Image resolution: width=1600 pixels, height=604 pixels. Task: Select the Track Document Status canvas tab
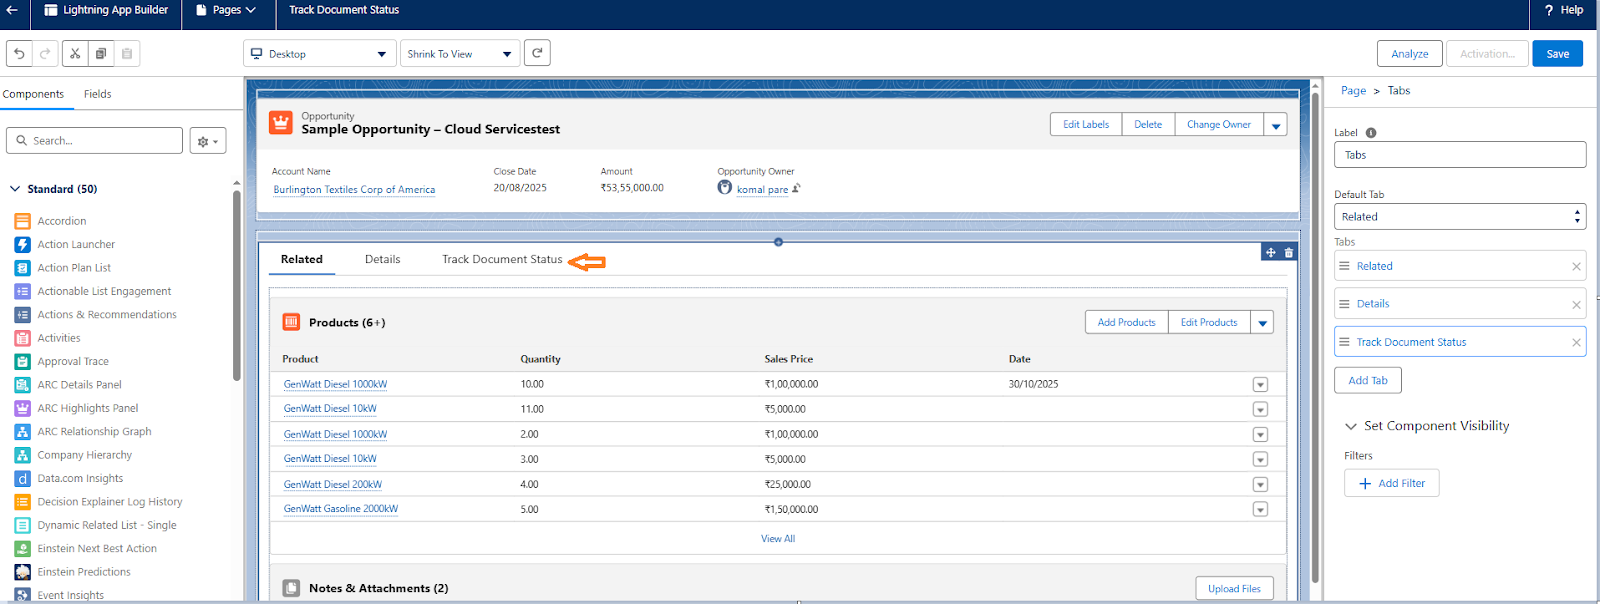coord(502,260)
